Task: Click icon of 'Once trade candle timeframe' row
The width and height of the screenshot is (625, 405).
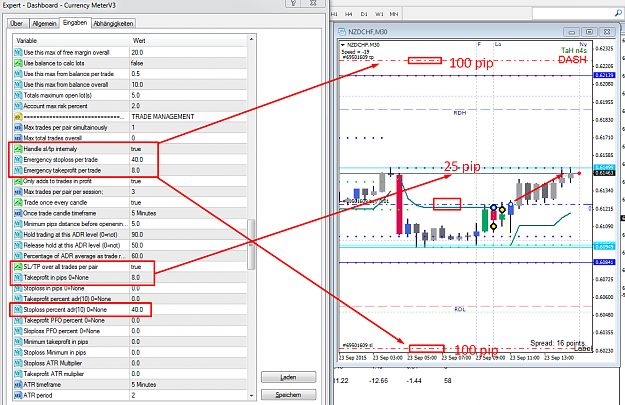Action: click(18, 213)
